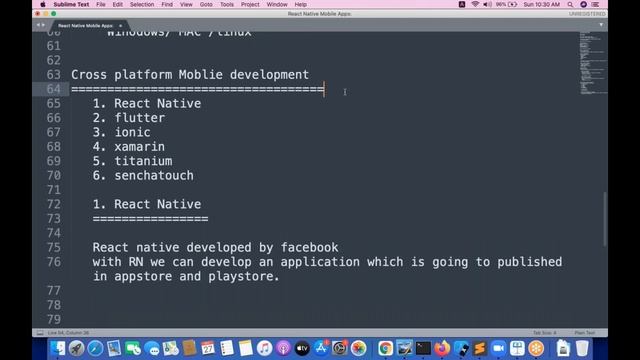Open the Sublime Text application menu

click(x=71, y=4)
